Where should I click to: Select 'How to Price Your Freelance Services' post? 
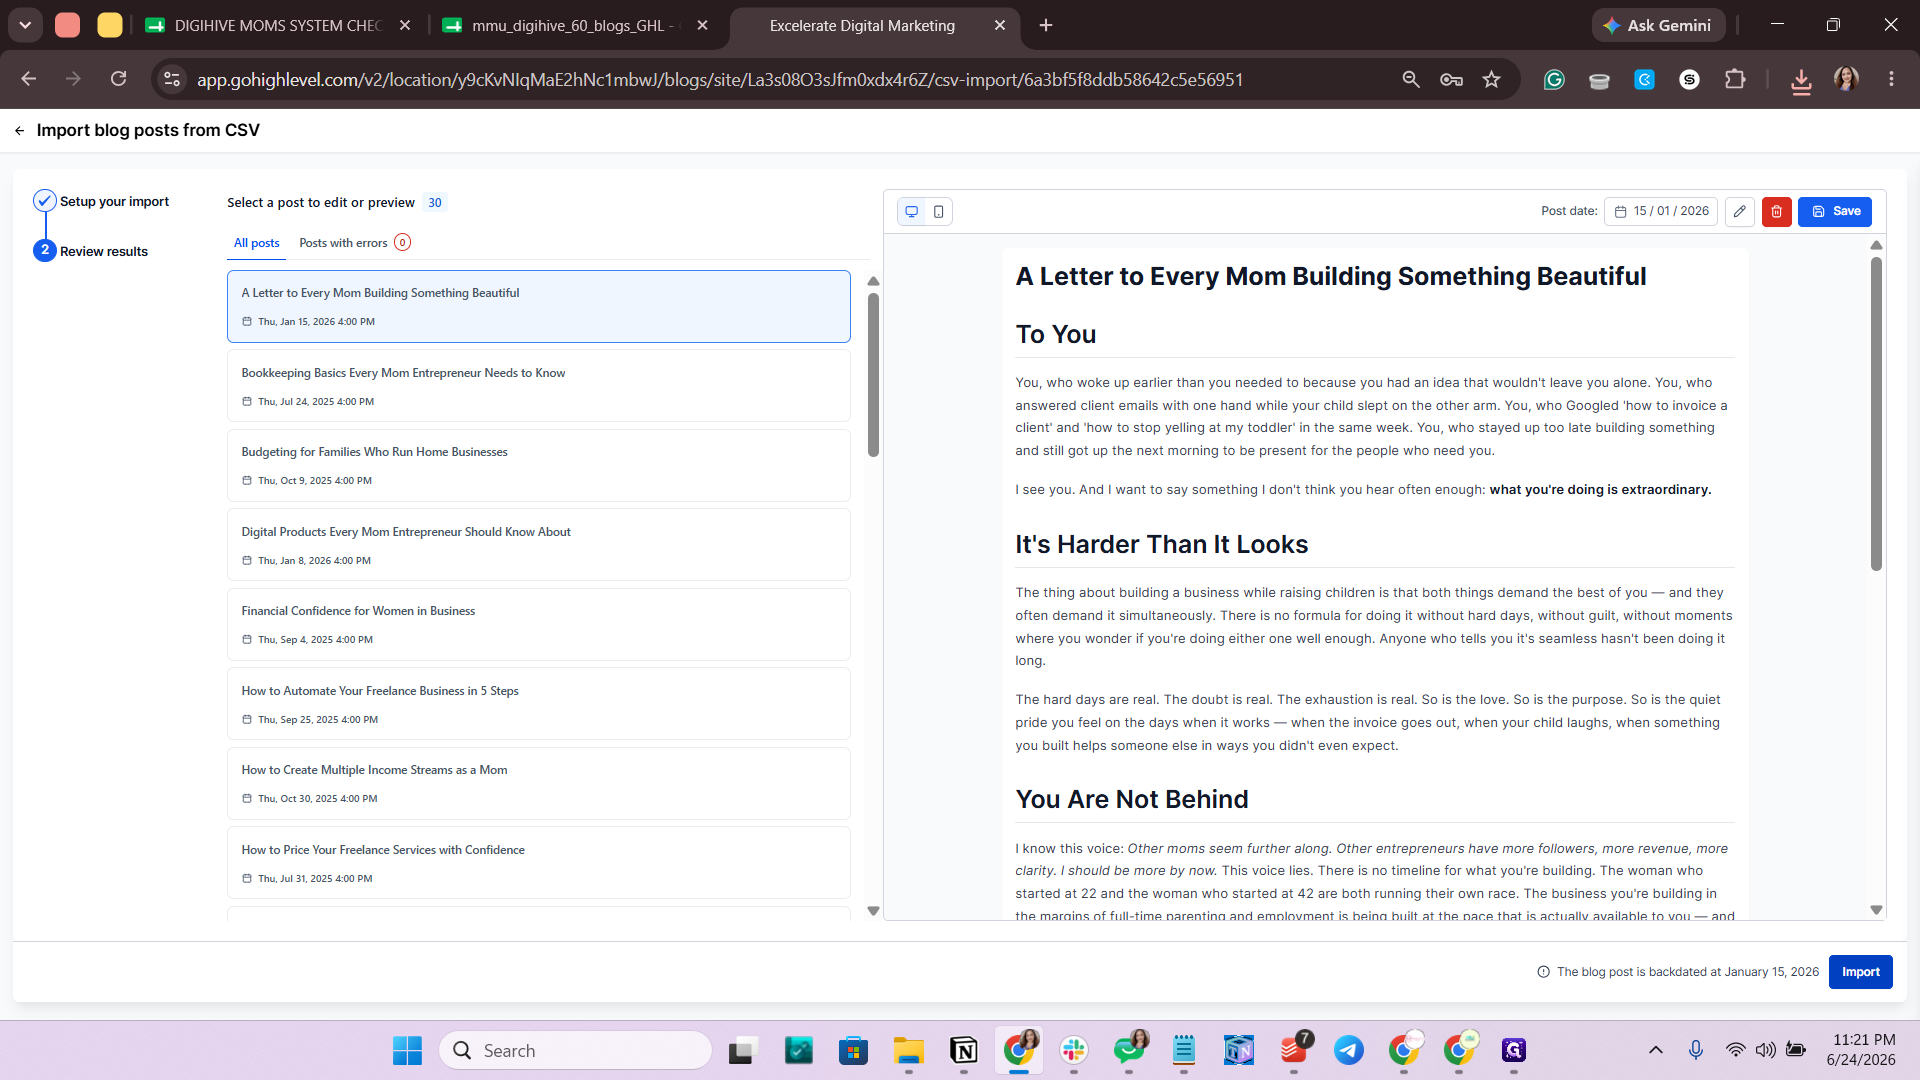tap(539, 863)
